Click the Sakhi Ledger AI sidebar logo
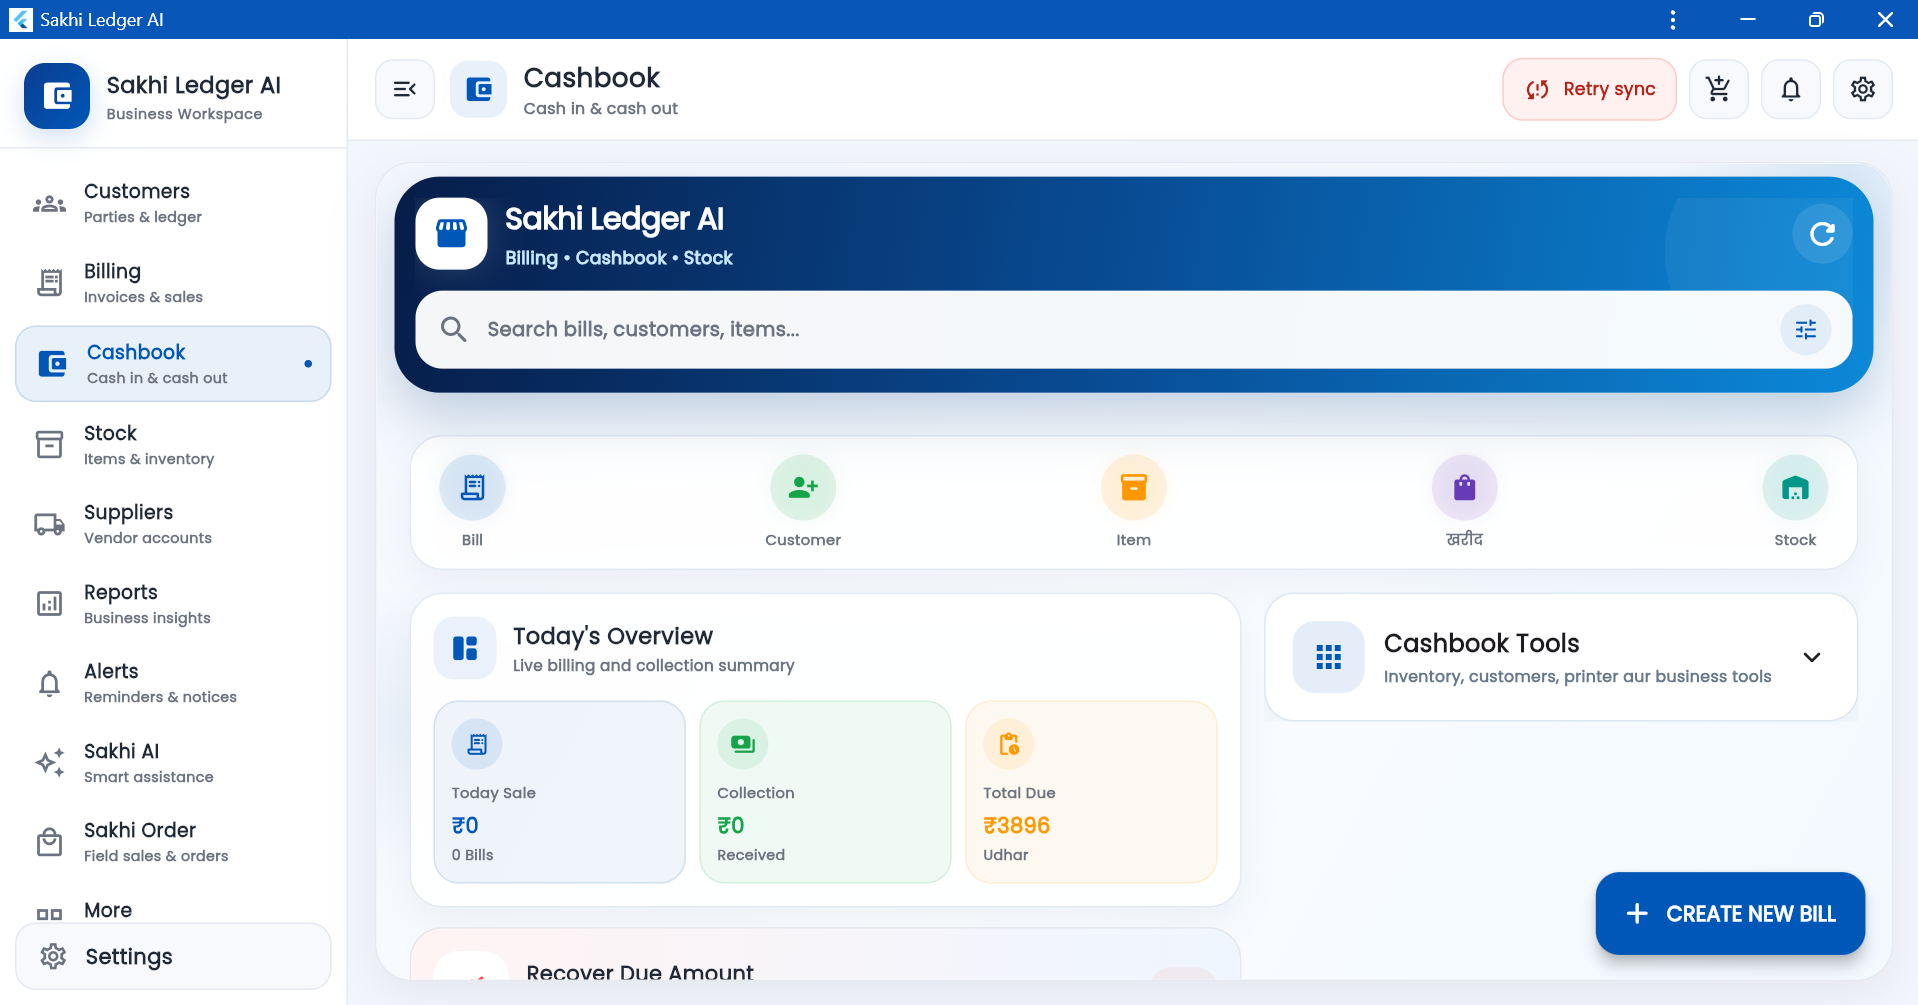Viewport: 1918px width, 1005px height. (57, 96)
